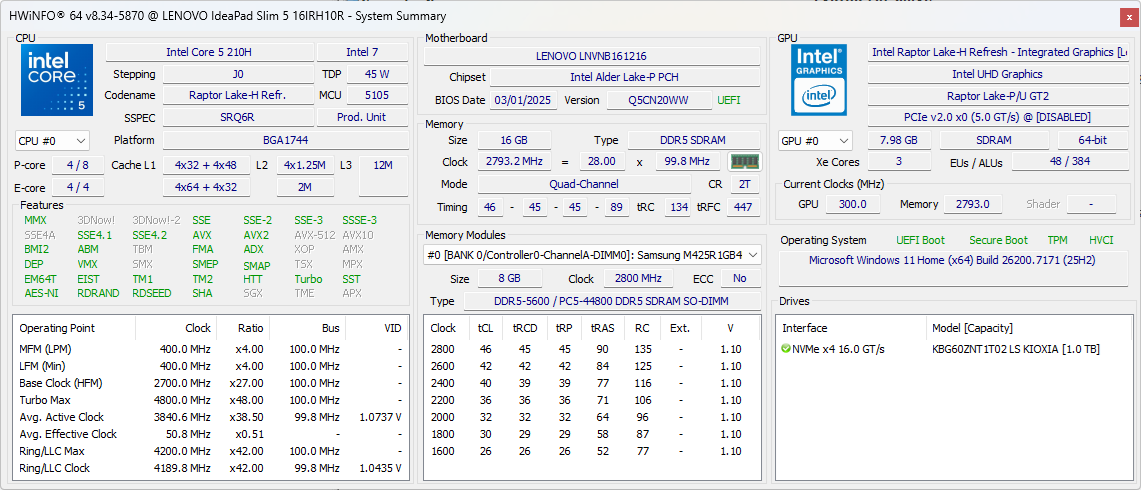The height and width of the screenshot is (490, 1141).
Task: Click the LENOVO LNVNB161216 motherboard field
Action: coord(591,56)
